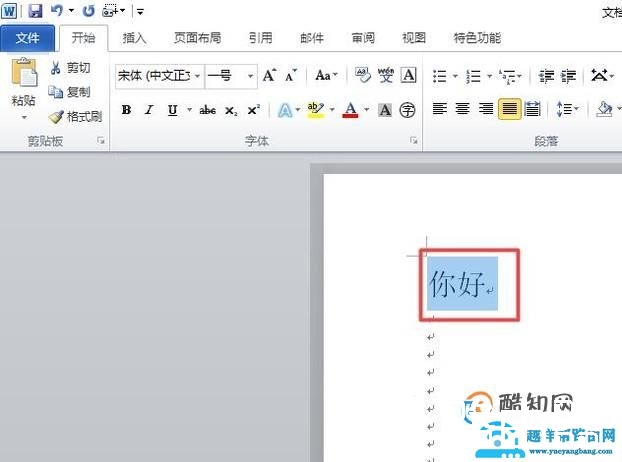Click the 粘贴 paste clipboard icon

(x=24, y=72)
